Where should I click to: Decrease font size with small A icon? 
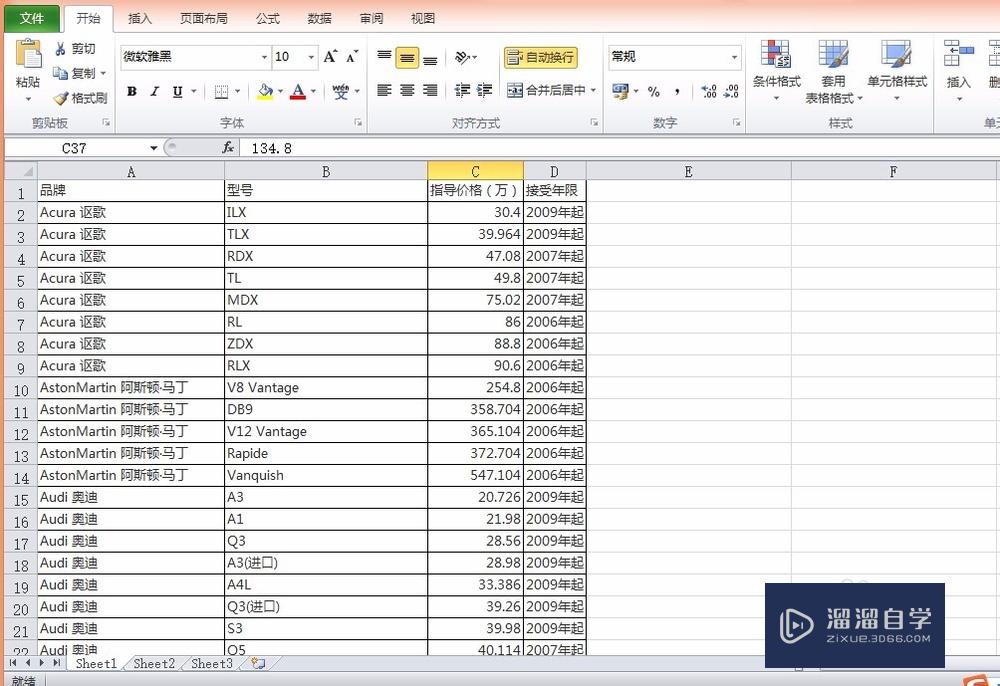point(352,57)
